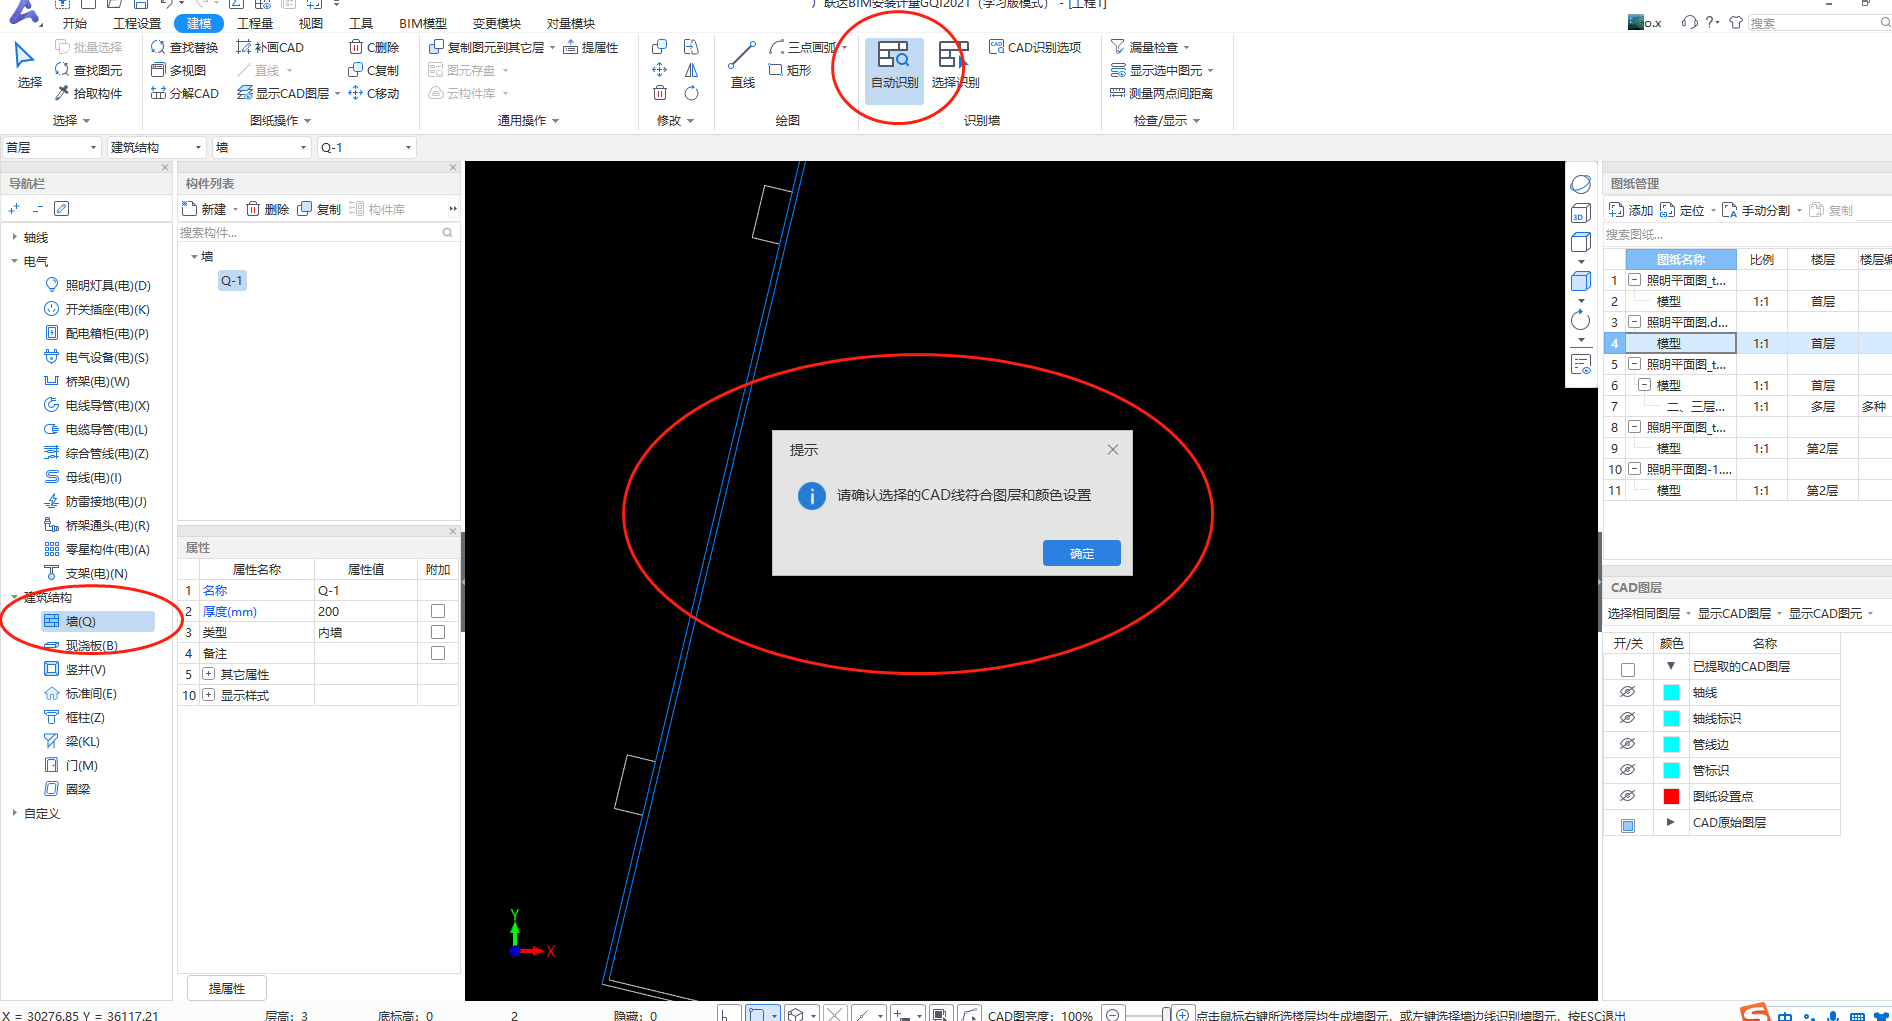Expand the 轴线 tree node
The height and width of the screenshot is (1021, 1892).
(x=14, y=237)
